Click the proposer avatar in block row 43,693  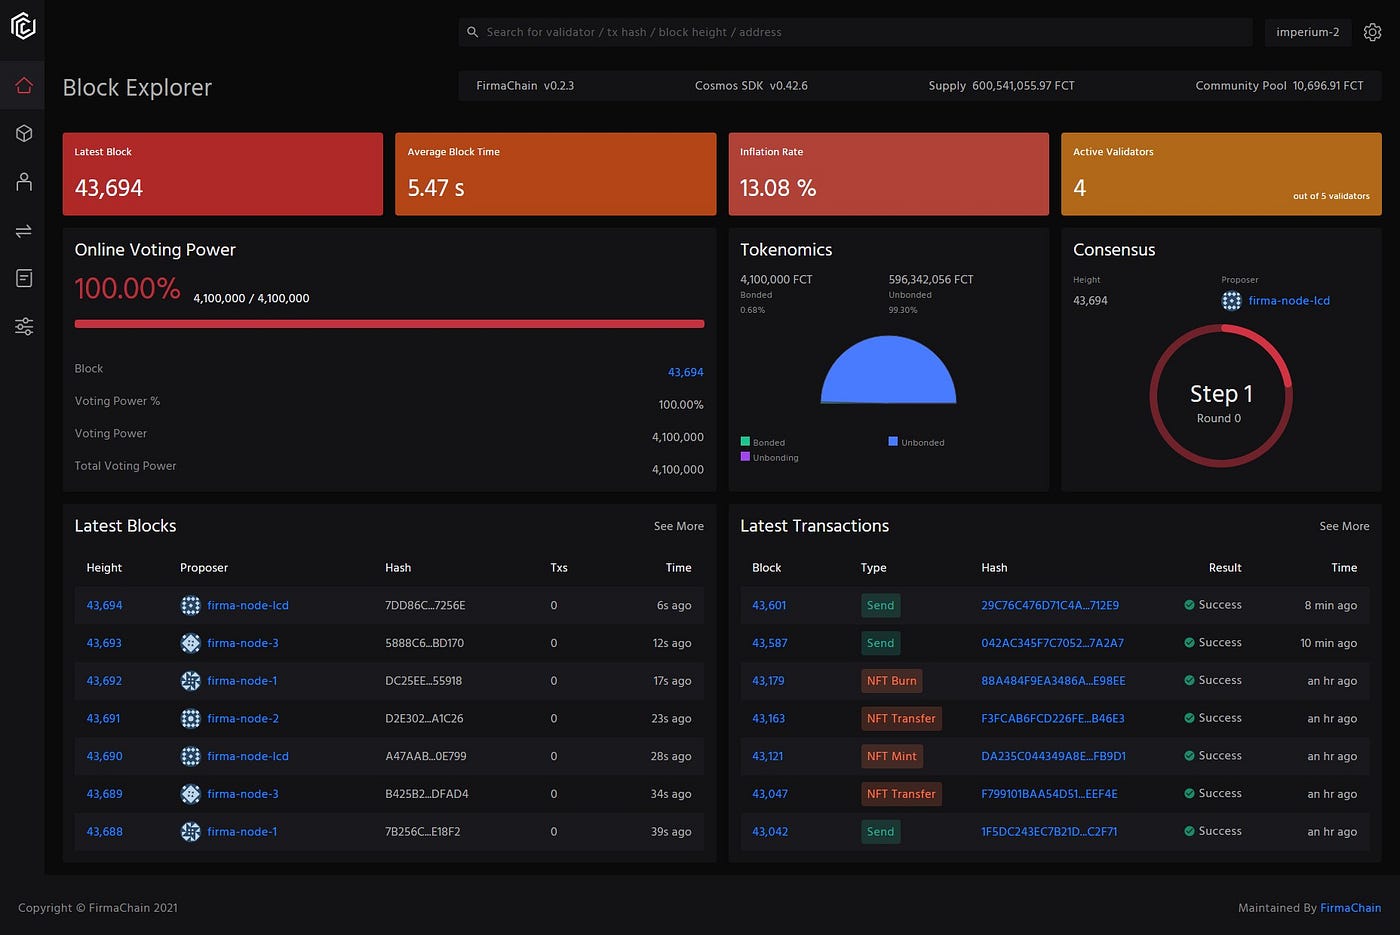(190, 643)
